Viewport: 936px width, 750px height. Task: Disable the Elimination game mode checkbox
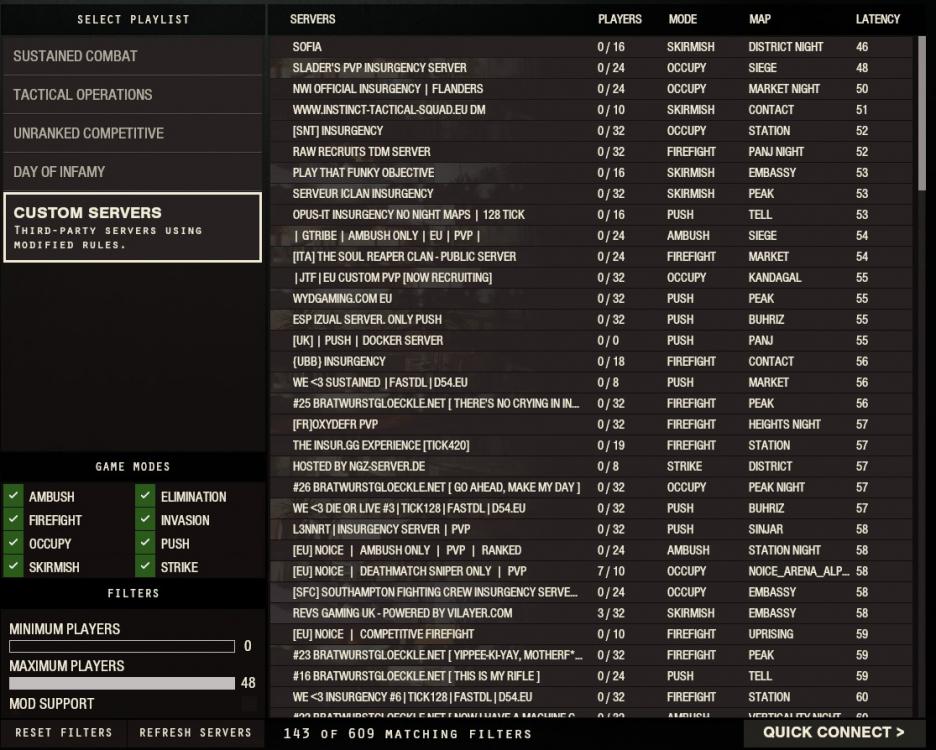pyautogui.click(x=146, y=496)
